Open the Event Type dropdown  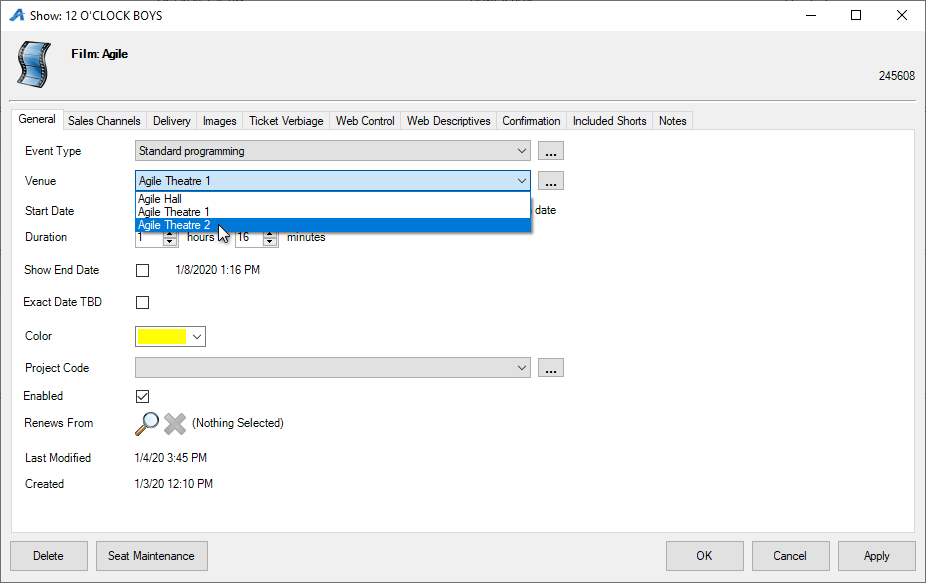click(332, 151)
